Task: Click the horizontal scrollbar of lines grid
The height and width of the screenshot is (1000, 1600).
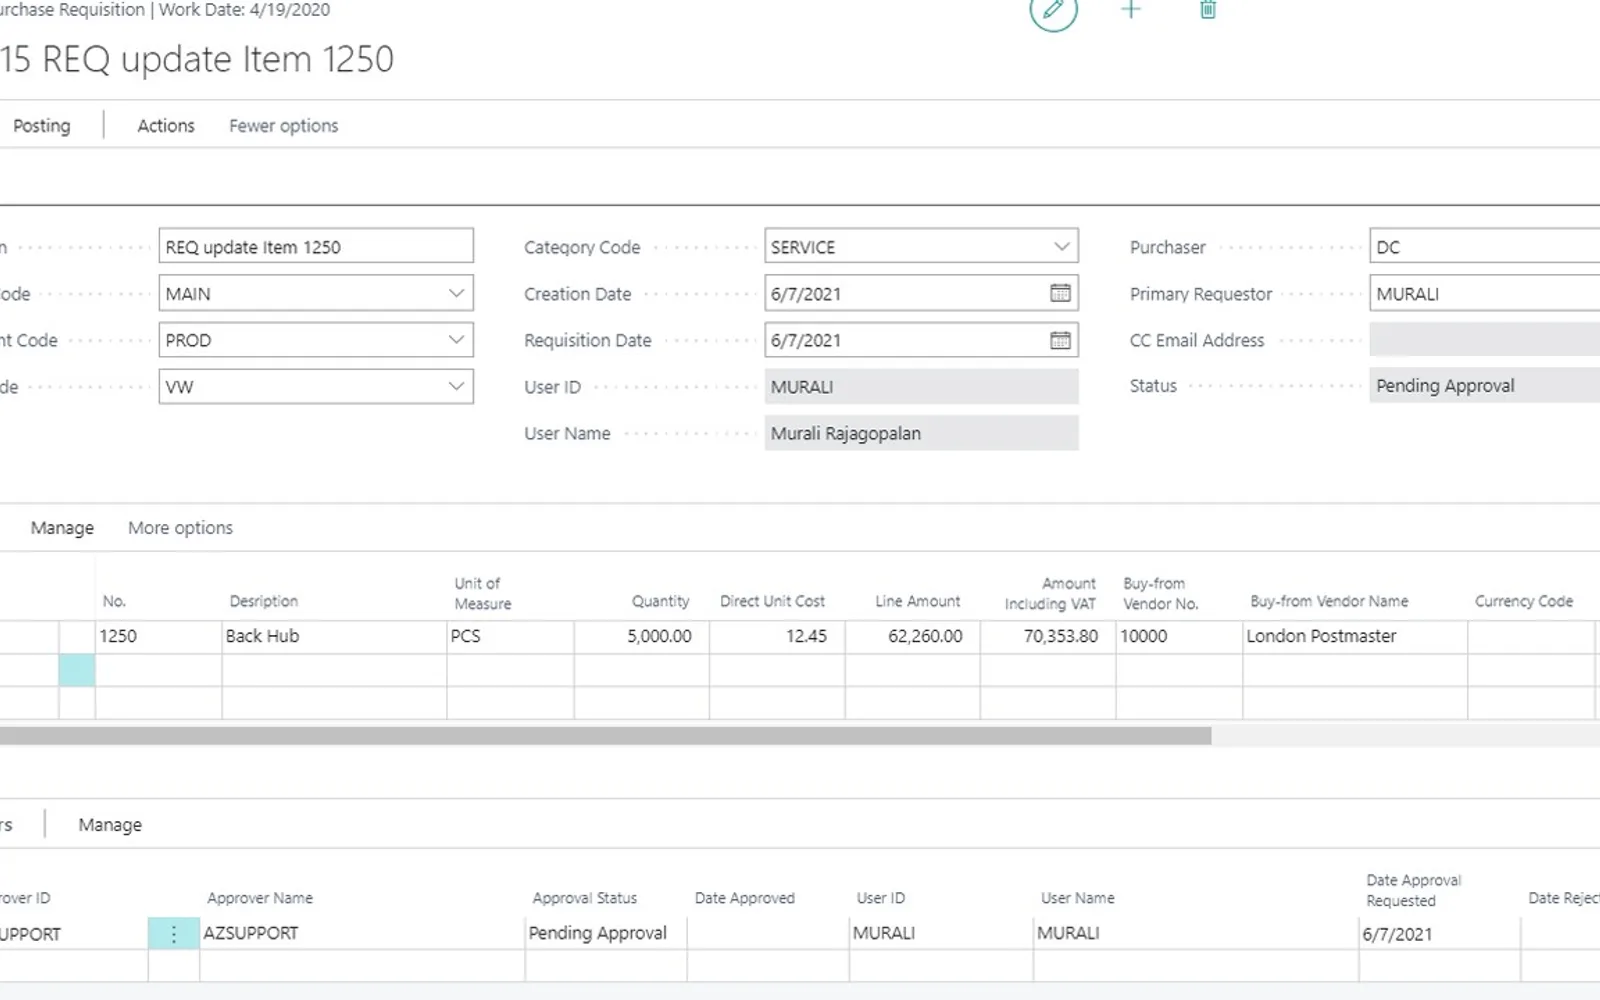Action: coord(605,736)
